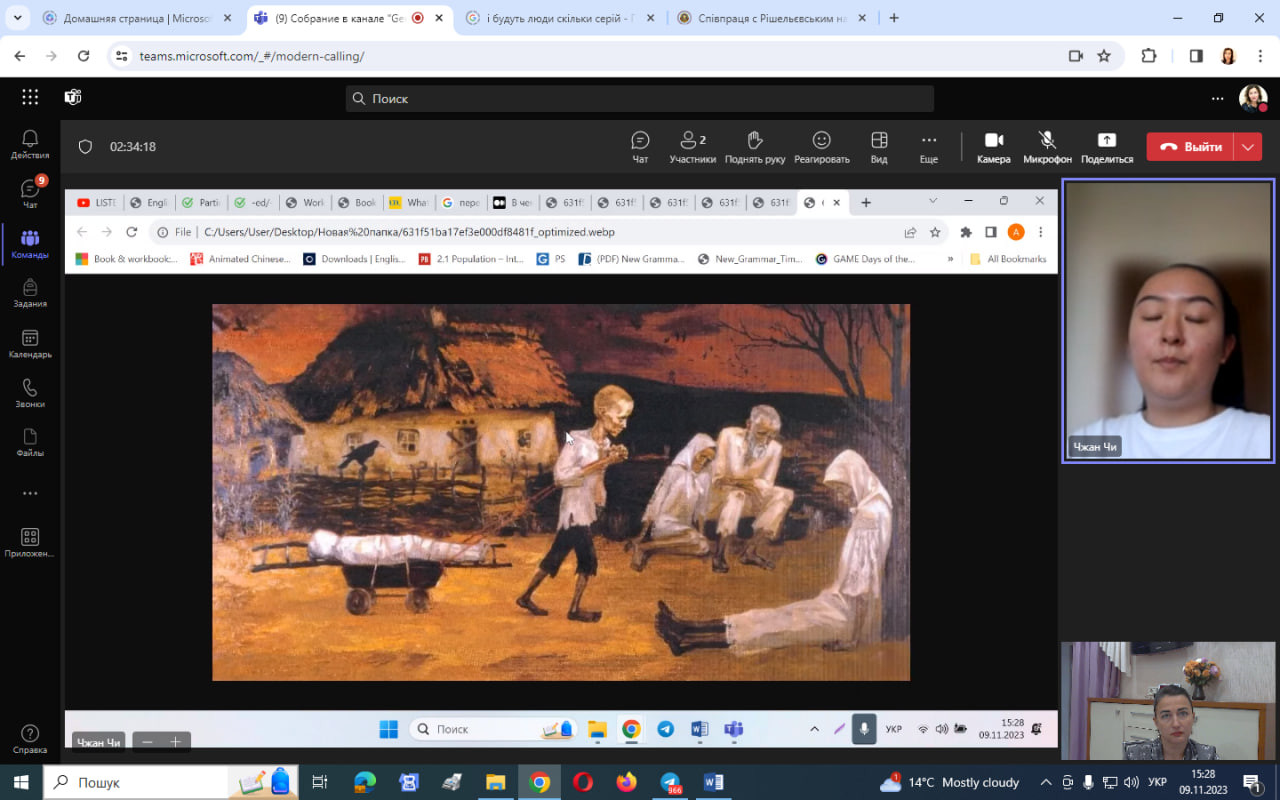Reload the Teams page

pos(84,56)
